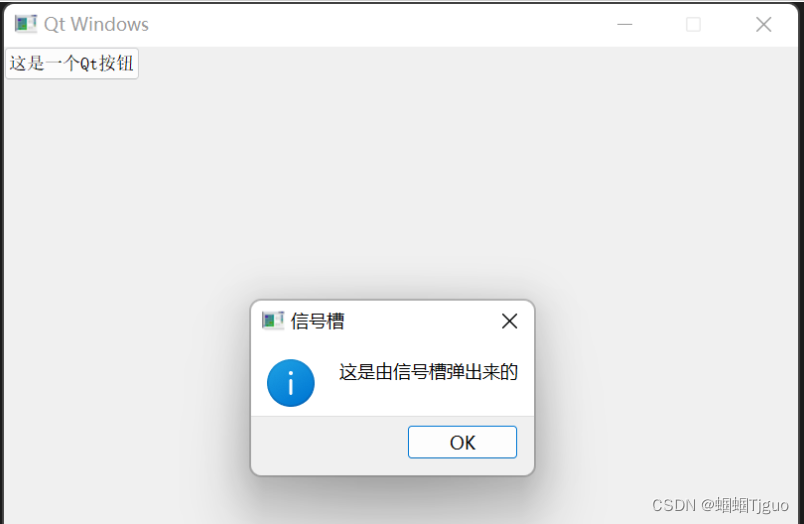Click the 这是由信号槽弹出来的 message text
Viewport: 804px width, 524px height.
coord(428,372)
